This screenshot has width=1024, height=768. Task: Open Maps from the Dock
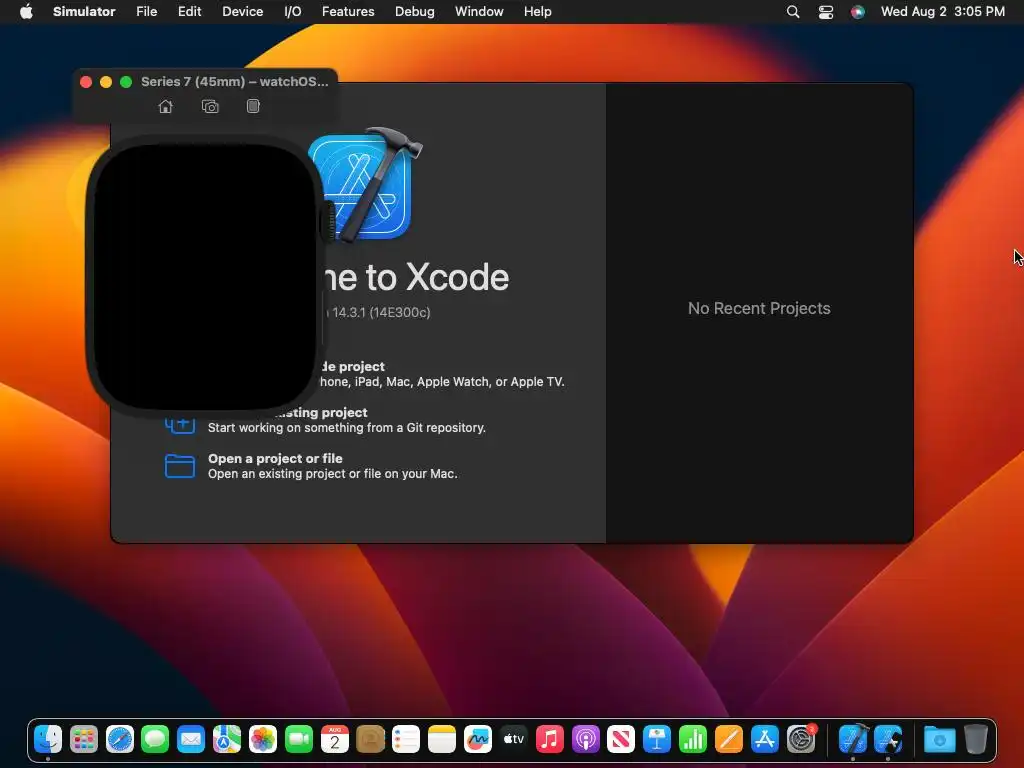[x=227, y=739]
